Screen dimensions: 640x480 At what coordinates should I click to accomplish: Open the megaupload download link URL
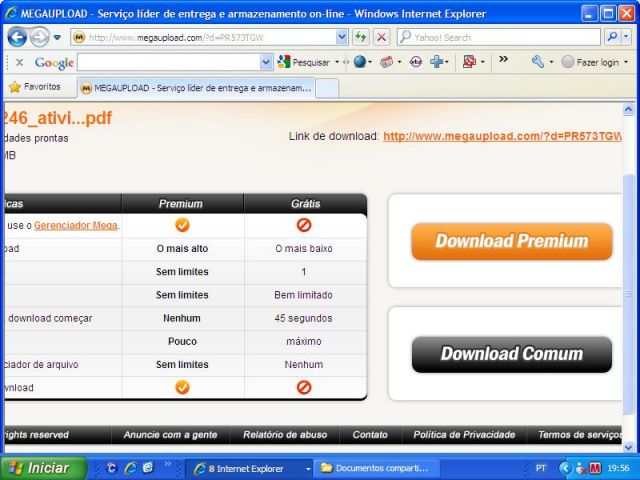coord(502,136)
